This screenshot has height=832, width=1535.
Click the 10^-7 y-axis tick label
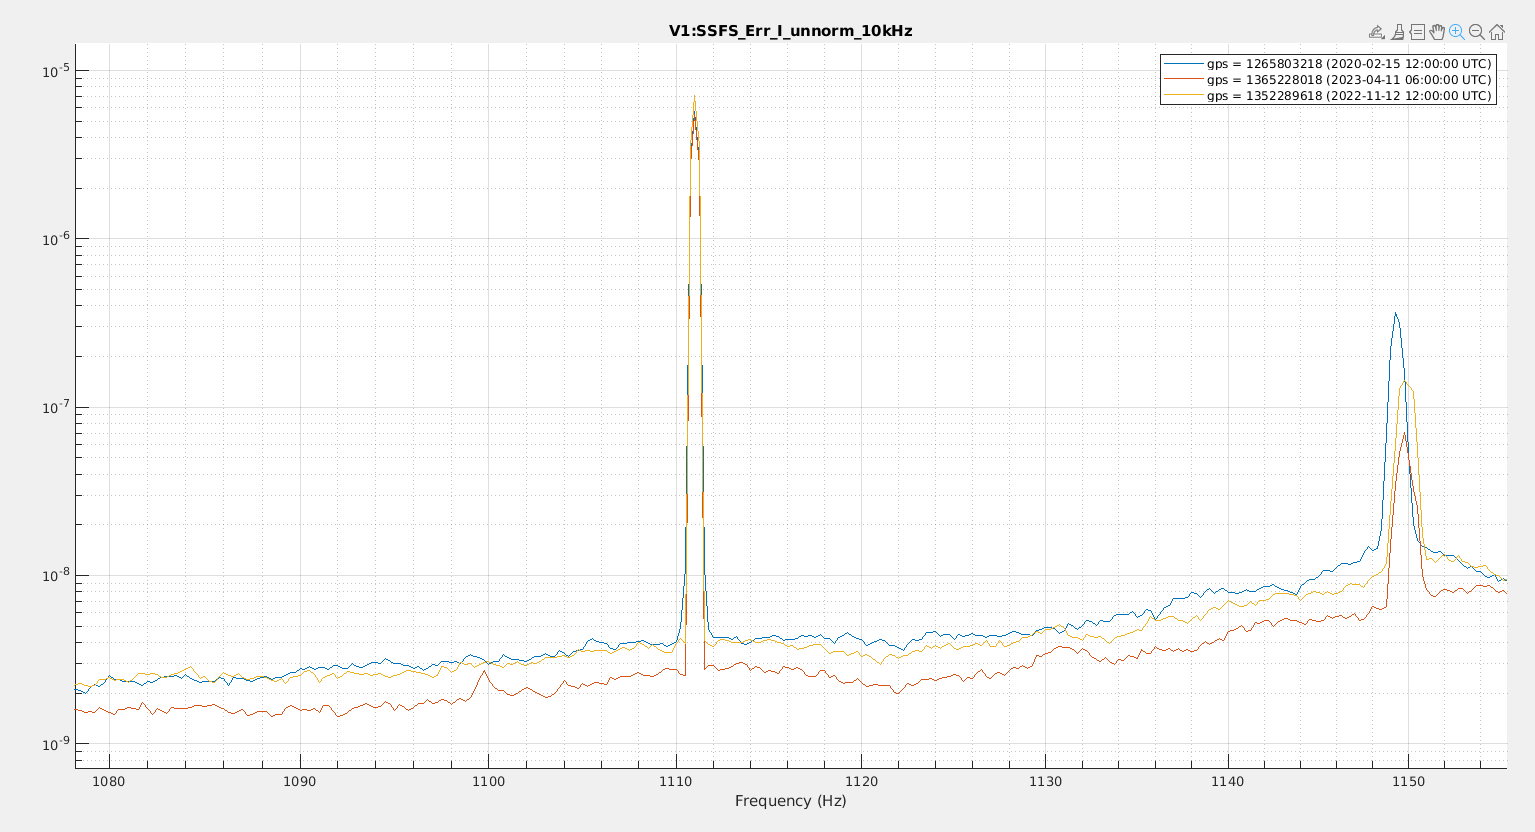pyautogui.click(x=55, y=407)
